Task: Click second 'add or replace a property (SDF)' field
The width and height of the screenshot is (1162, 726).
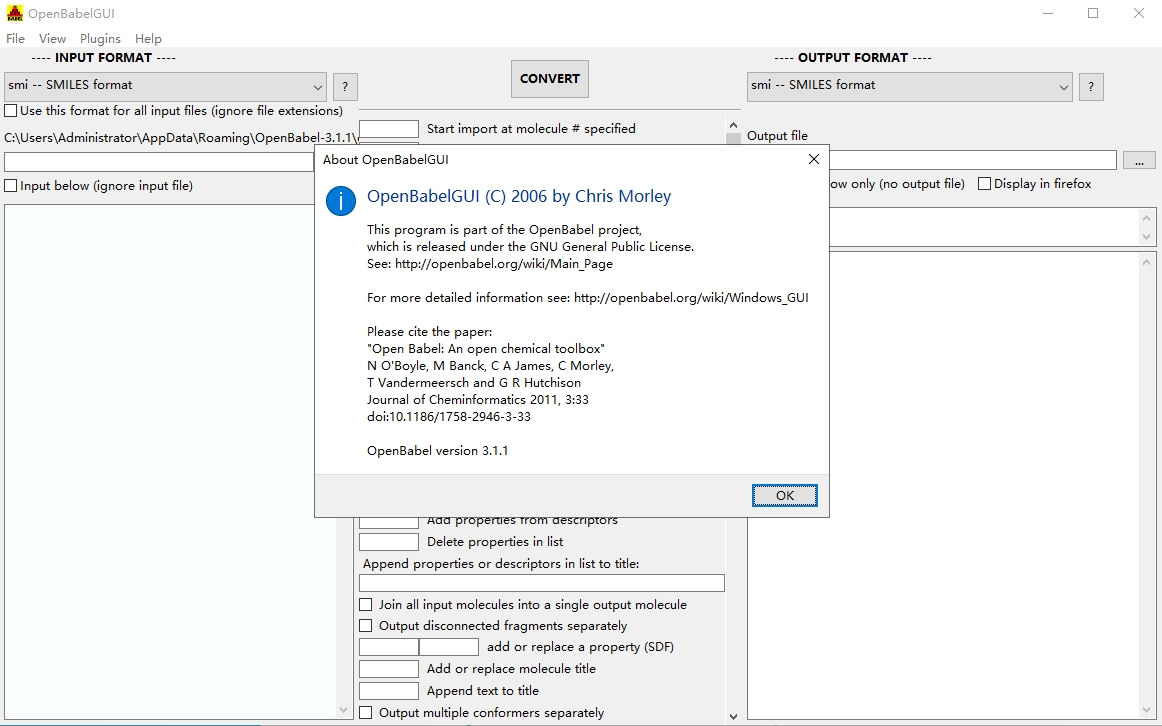Action: (x=449, y=647)
